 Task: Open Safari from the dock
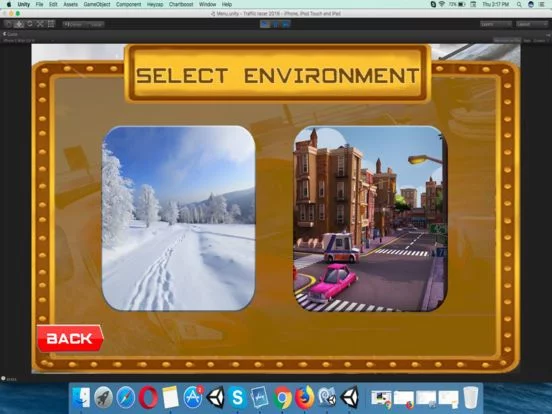pyautogui.click(x=126, y=397)
